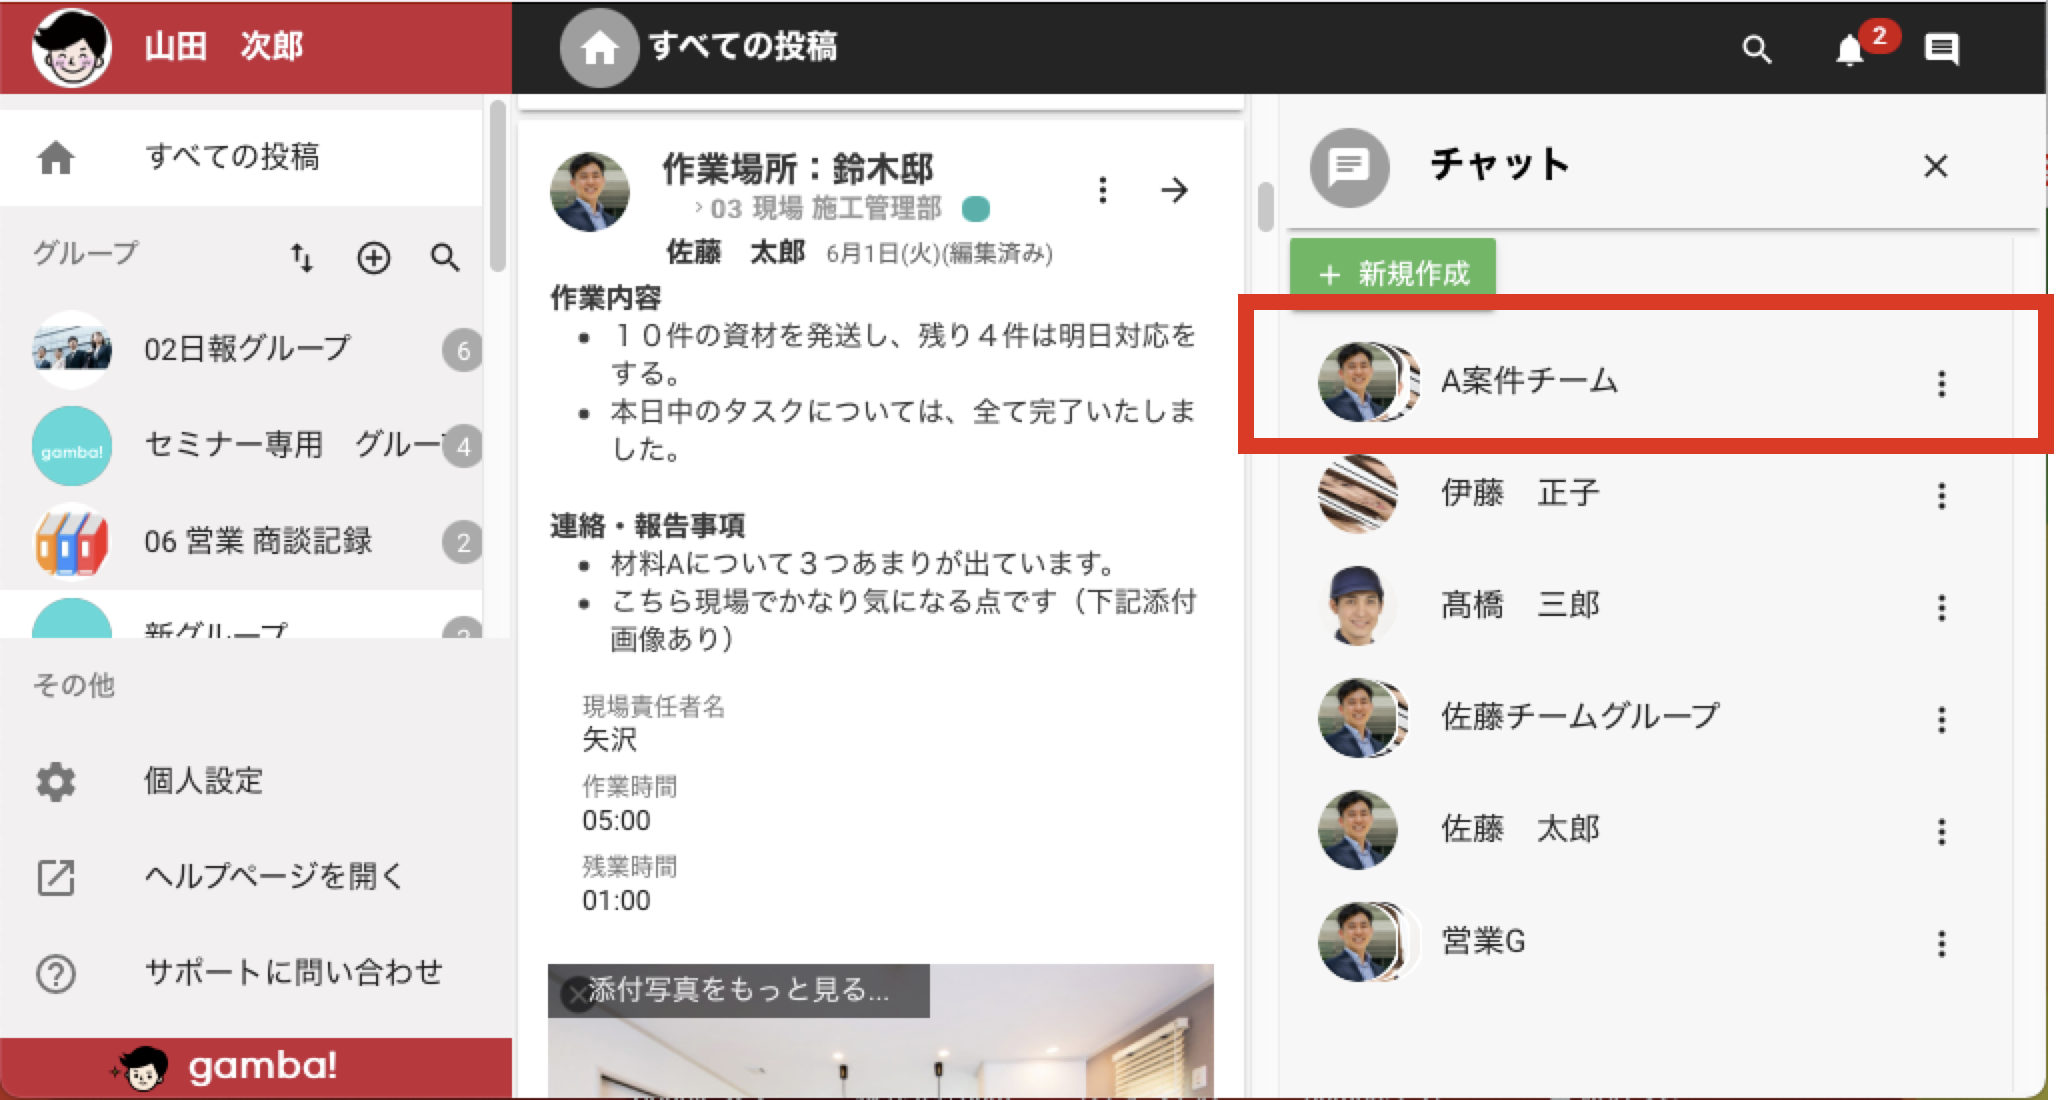Click the left sidebar group list scrollbar
The image size is (2056, 1100).
[x=497, y=186]
